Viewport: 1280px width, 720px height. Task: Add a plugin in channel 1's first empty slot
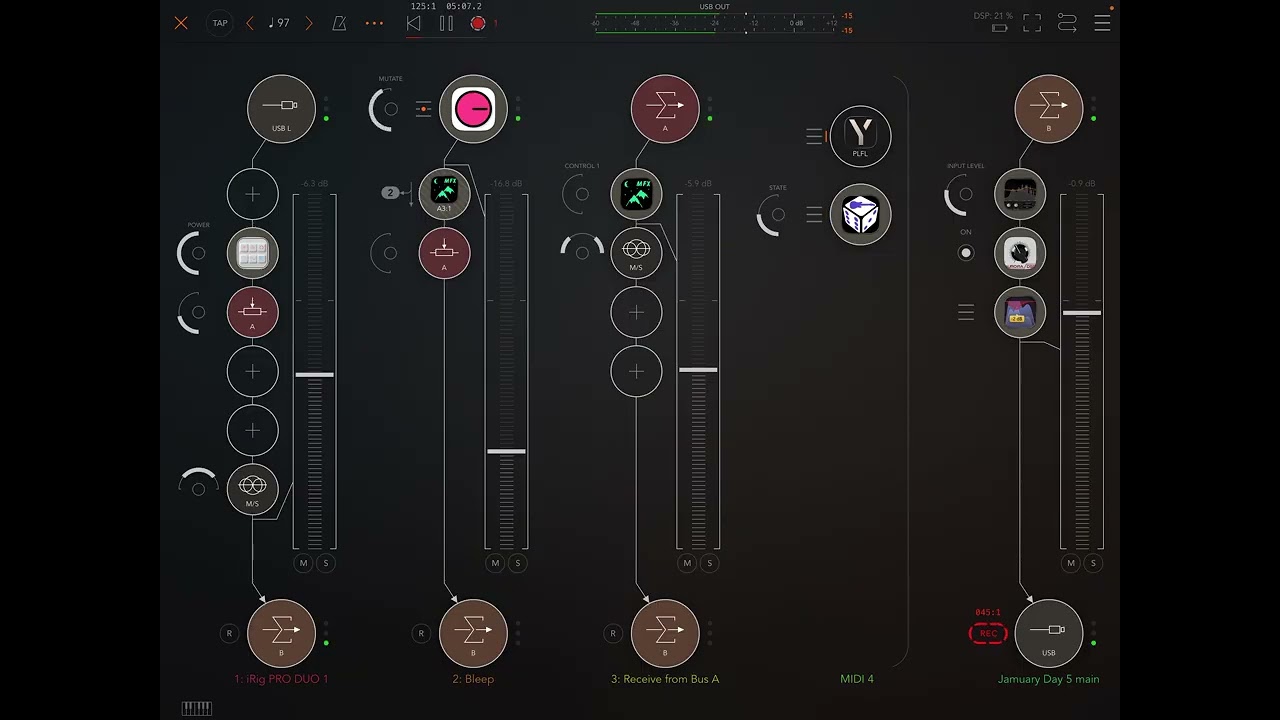[x=253, y=194]
